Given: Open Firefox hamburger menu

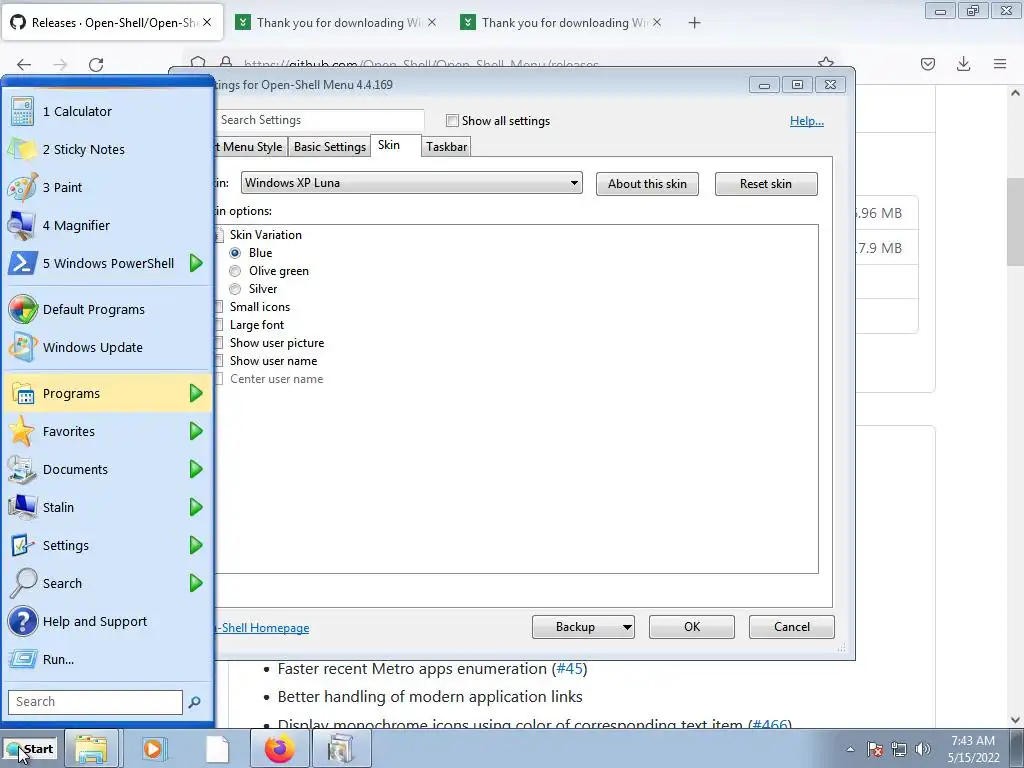Looking at the screenshot, I should (x=1000, y=64).
